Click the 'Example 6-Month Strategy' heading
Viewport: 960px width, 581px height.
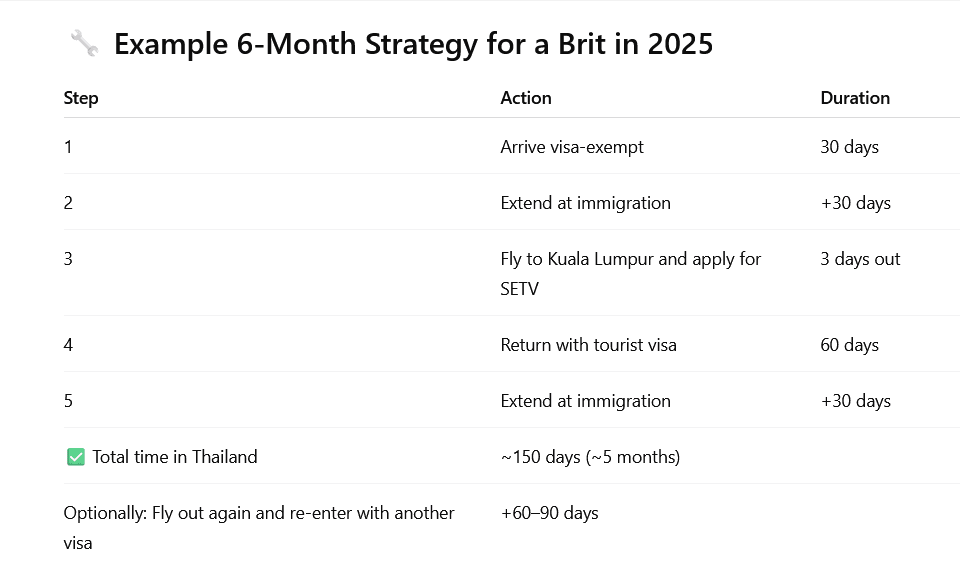[x=413, y=44]
